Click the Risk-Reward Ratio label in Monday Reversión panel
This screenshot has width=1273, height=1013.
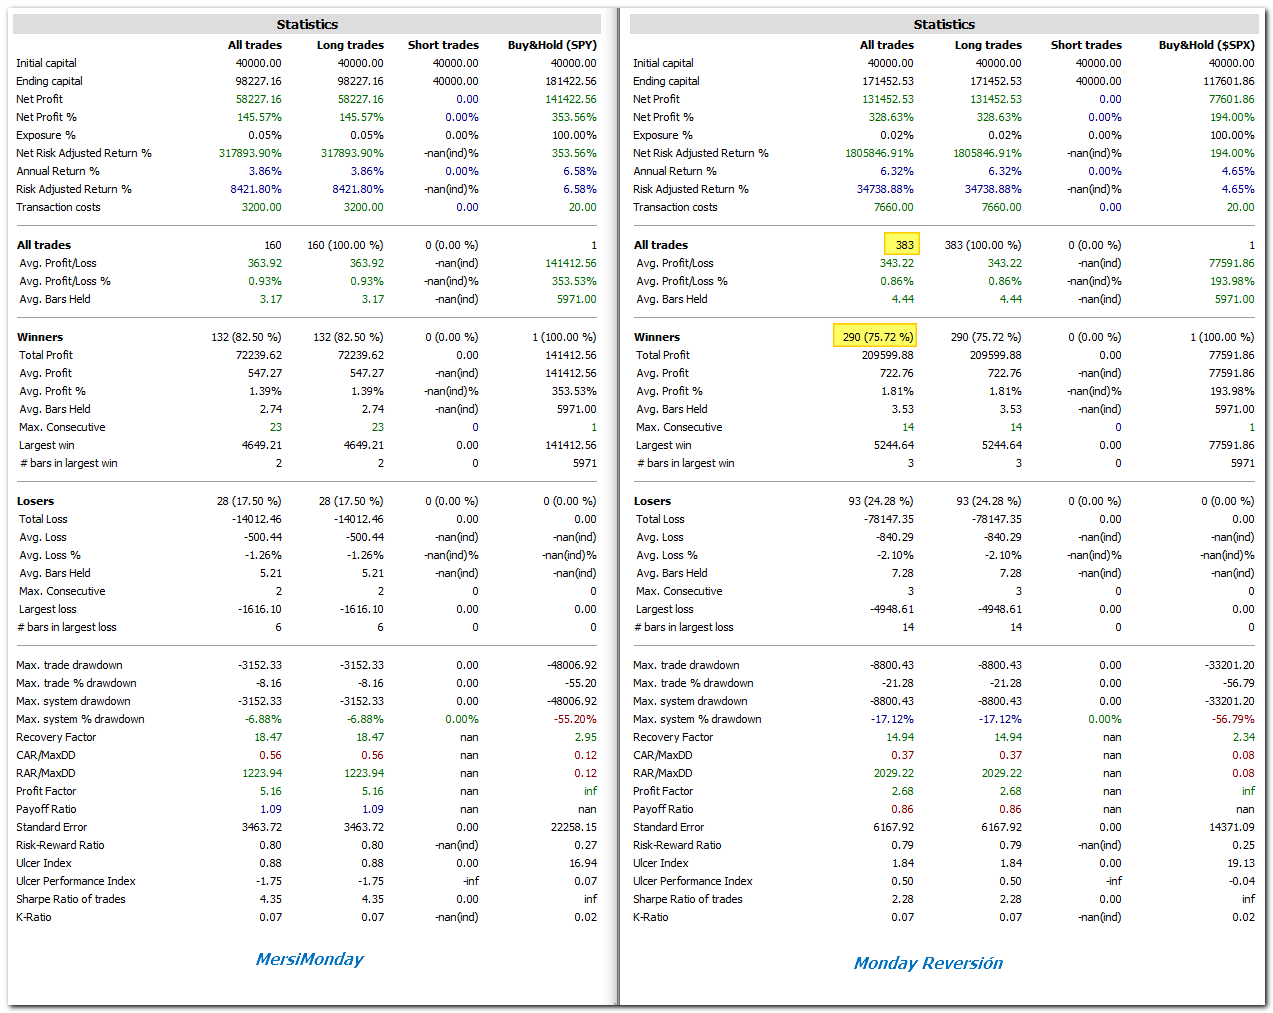tap(677, 845)
